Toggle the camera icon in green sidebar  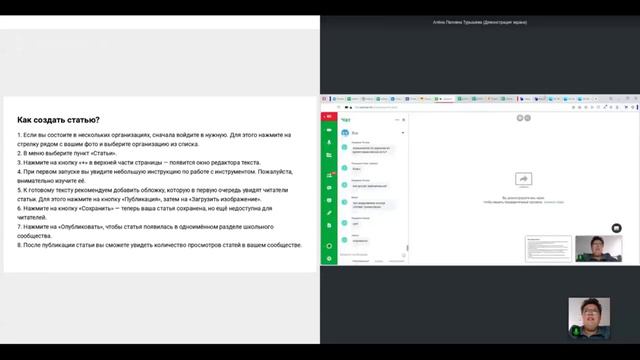tap(329, 130)
